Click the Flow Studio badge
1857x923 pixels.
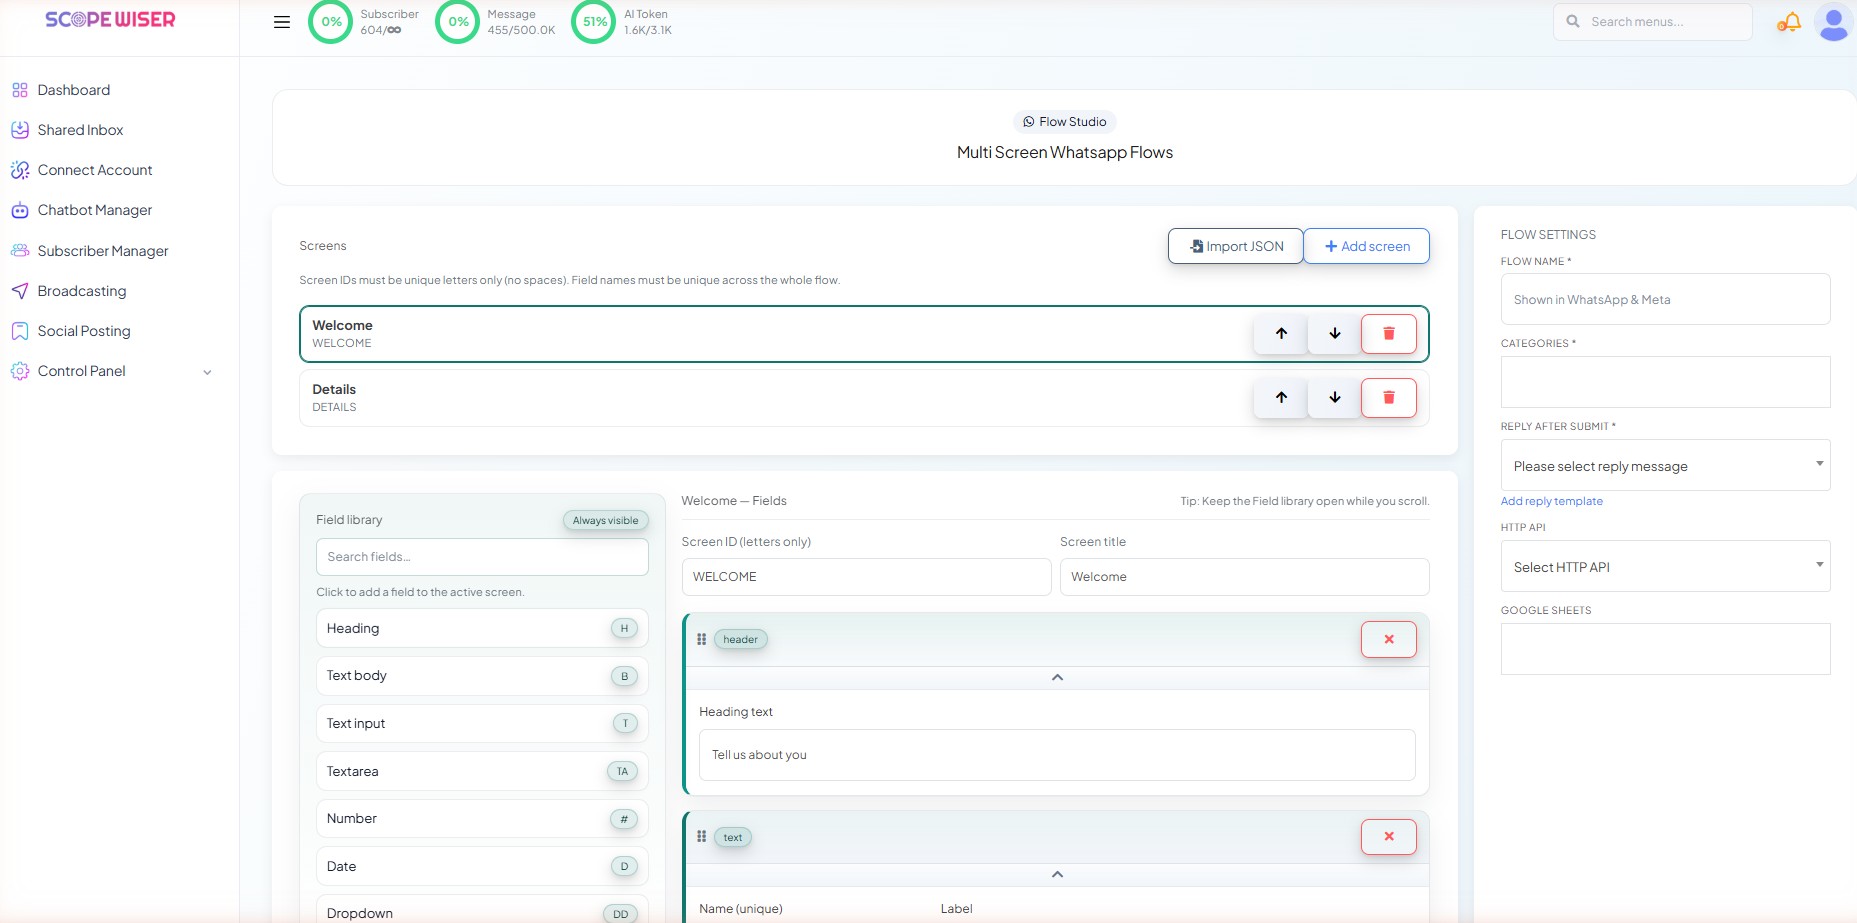point(1064,122)
